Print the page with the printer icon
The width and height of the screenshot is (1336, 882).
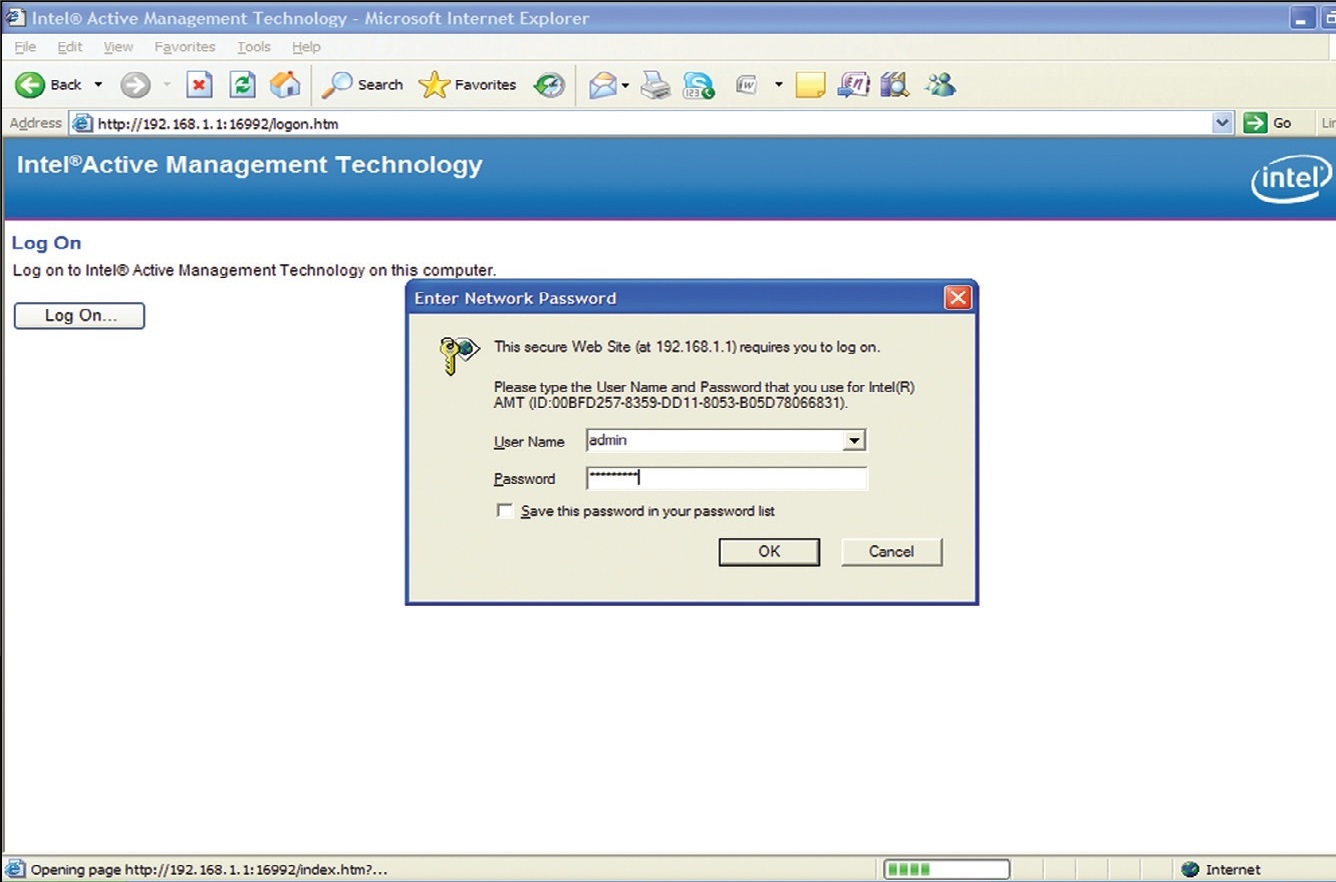tap(656, 86)
